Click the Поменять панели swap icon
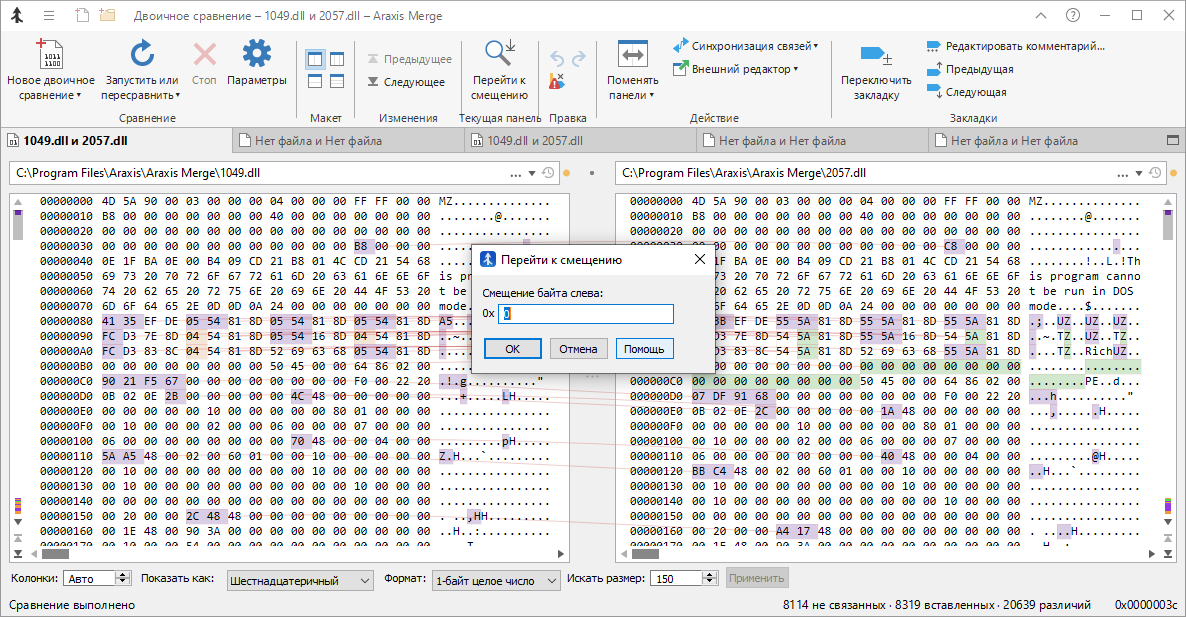Viewport: 1186px width, 617px height. 632,54
